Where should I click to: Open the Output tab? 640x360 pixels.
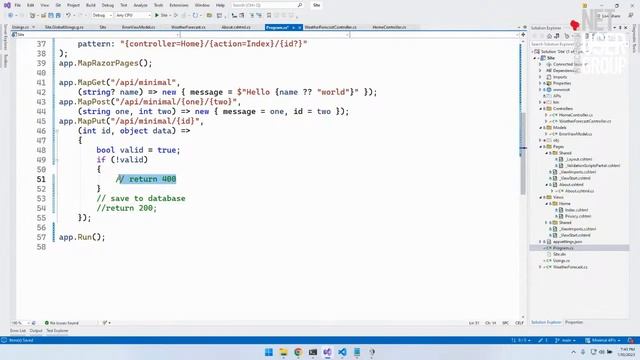[x=36, y=331]
